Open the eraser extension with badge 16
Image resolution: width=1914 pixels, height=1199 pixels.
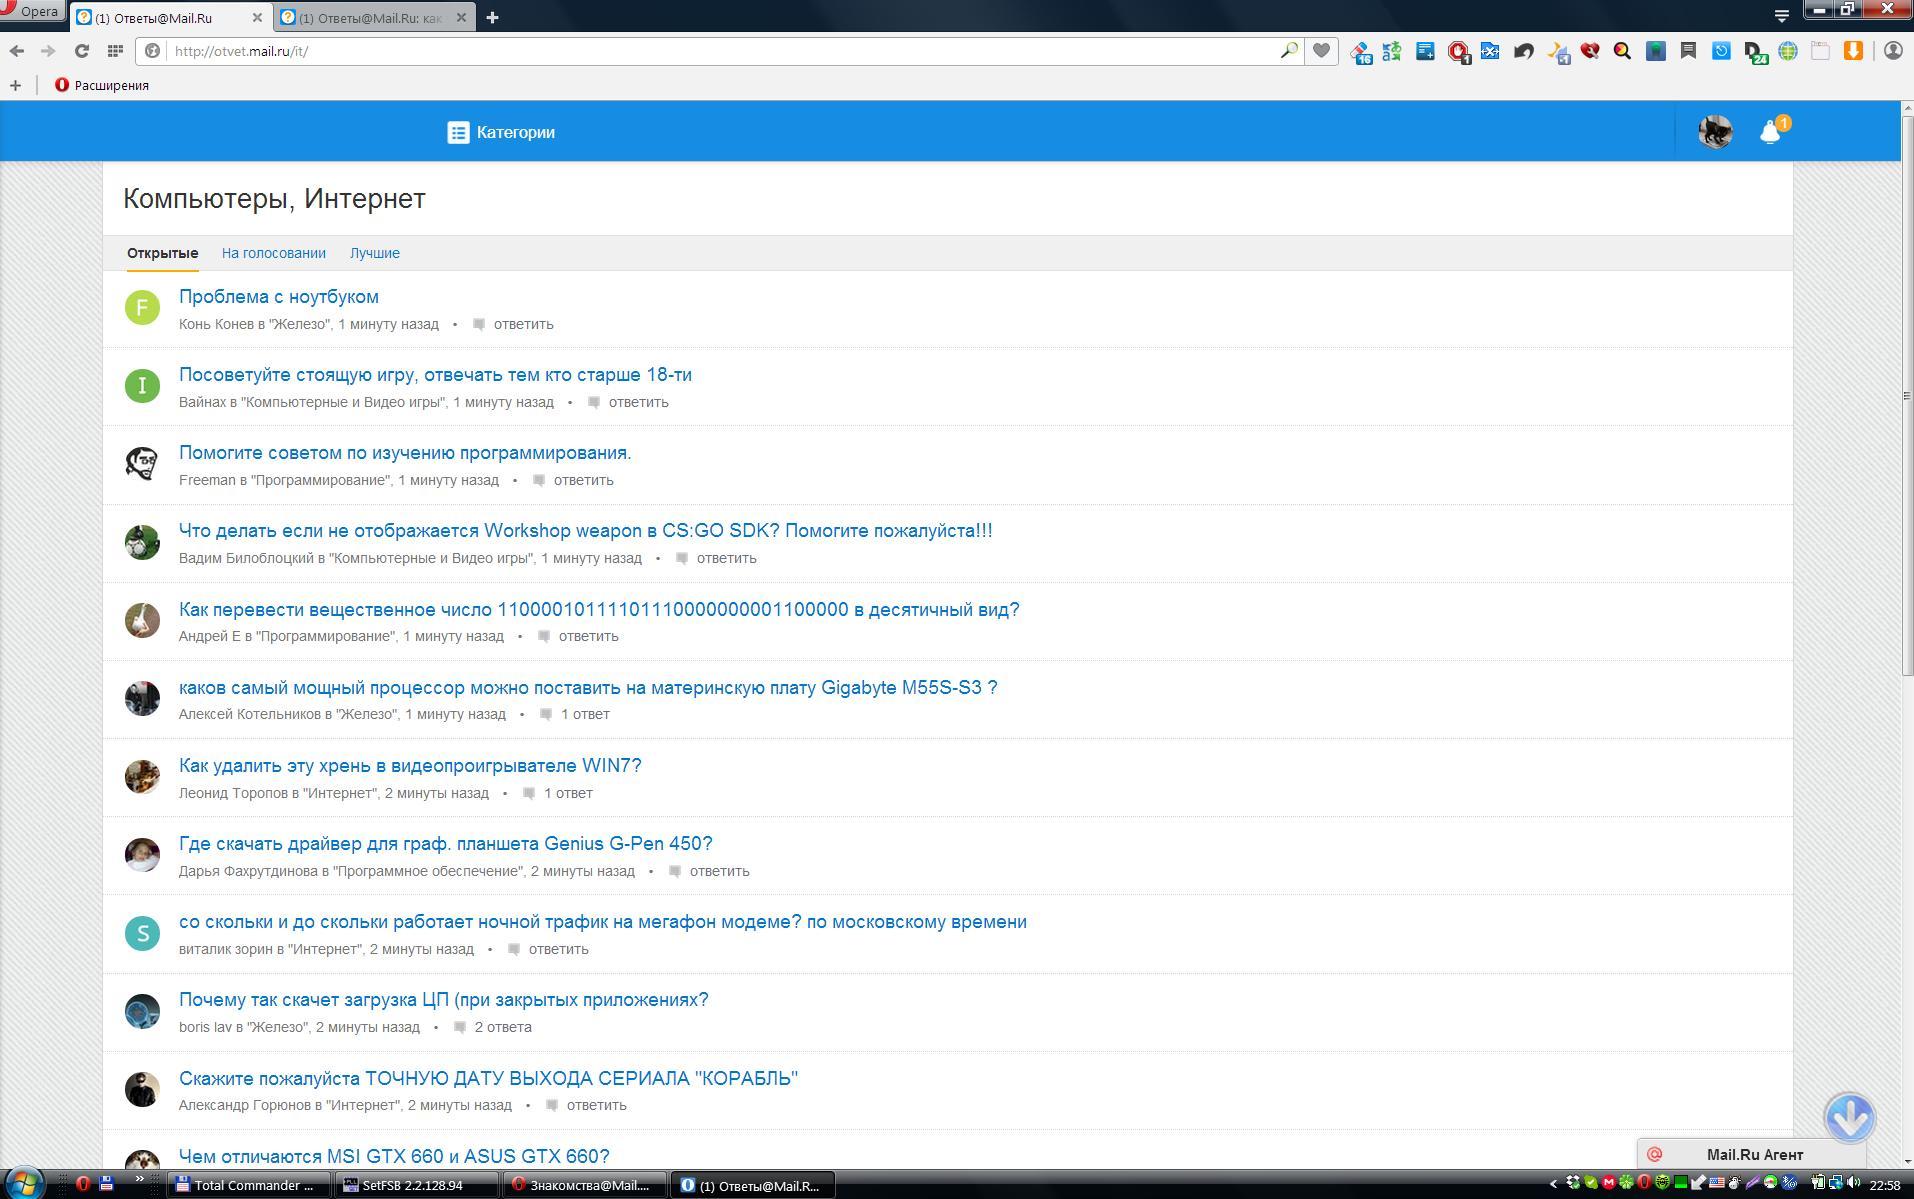tap(1361, 52)
